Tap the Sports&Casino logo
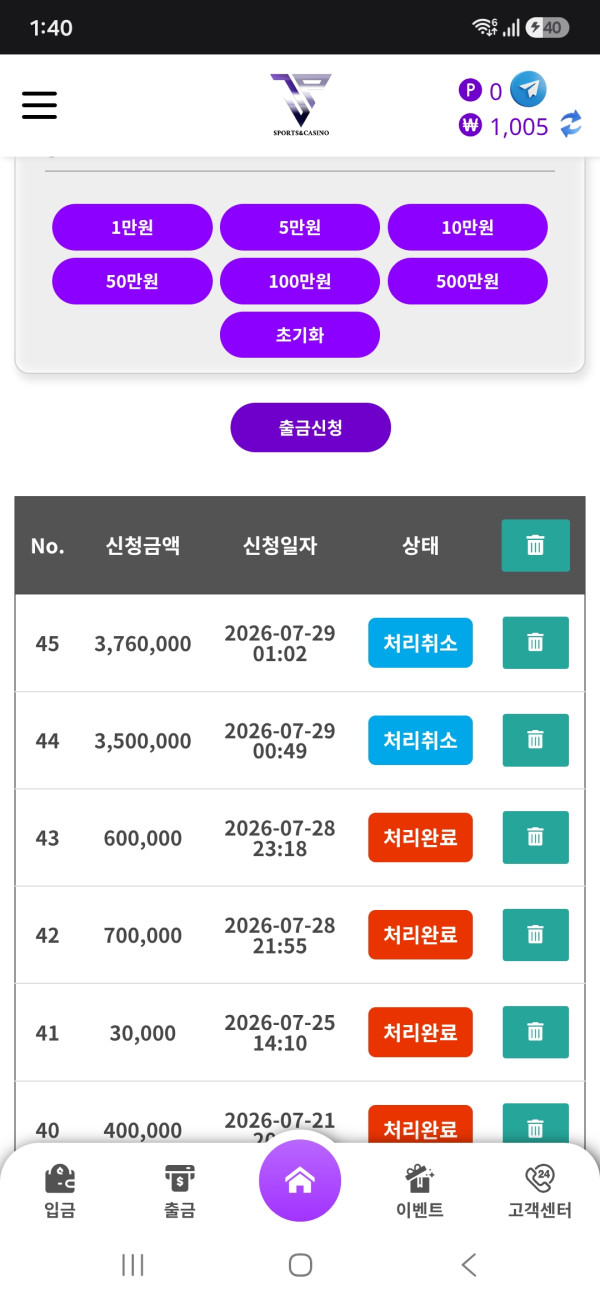This screenshot has width=600, height=1300. pos(300,104)
